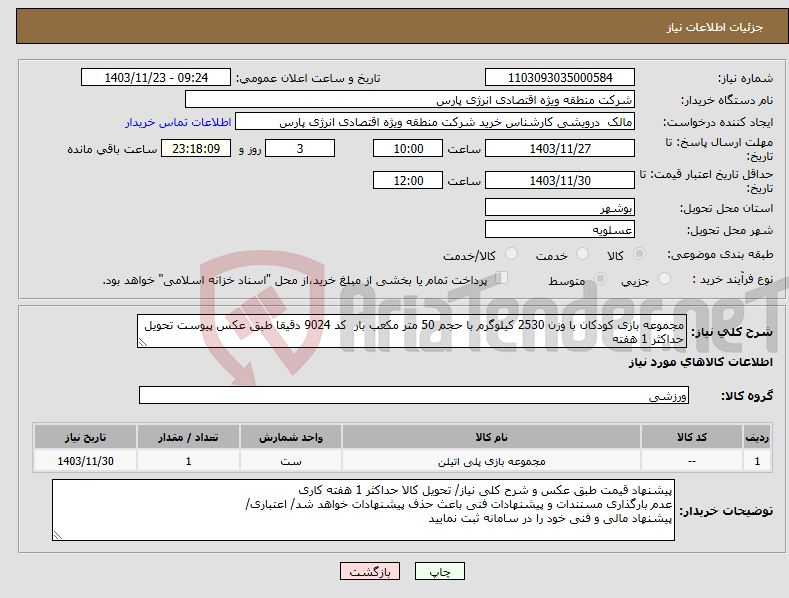Viewport: 789px width, 598px height.
Task: Click the remaining time field 23:18:09
Action: [196, 148]
